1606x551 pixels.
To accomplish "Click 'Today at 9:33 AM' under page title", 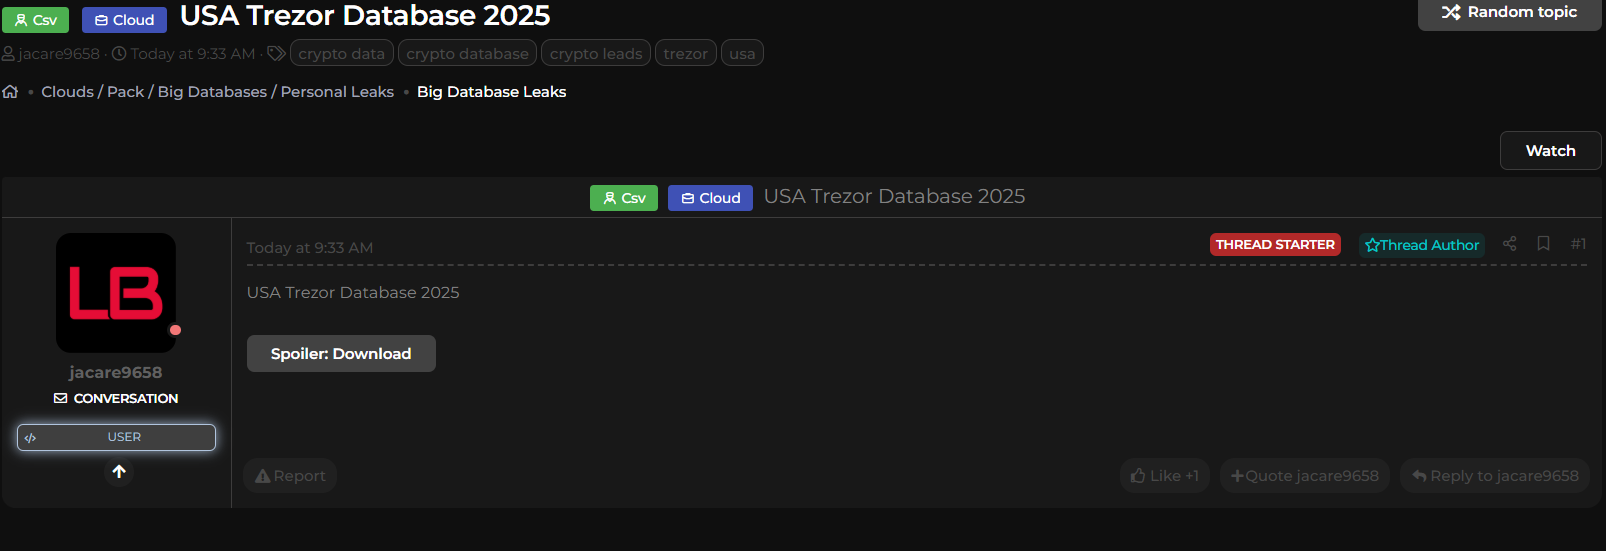I will pos(193,54).
